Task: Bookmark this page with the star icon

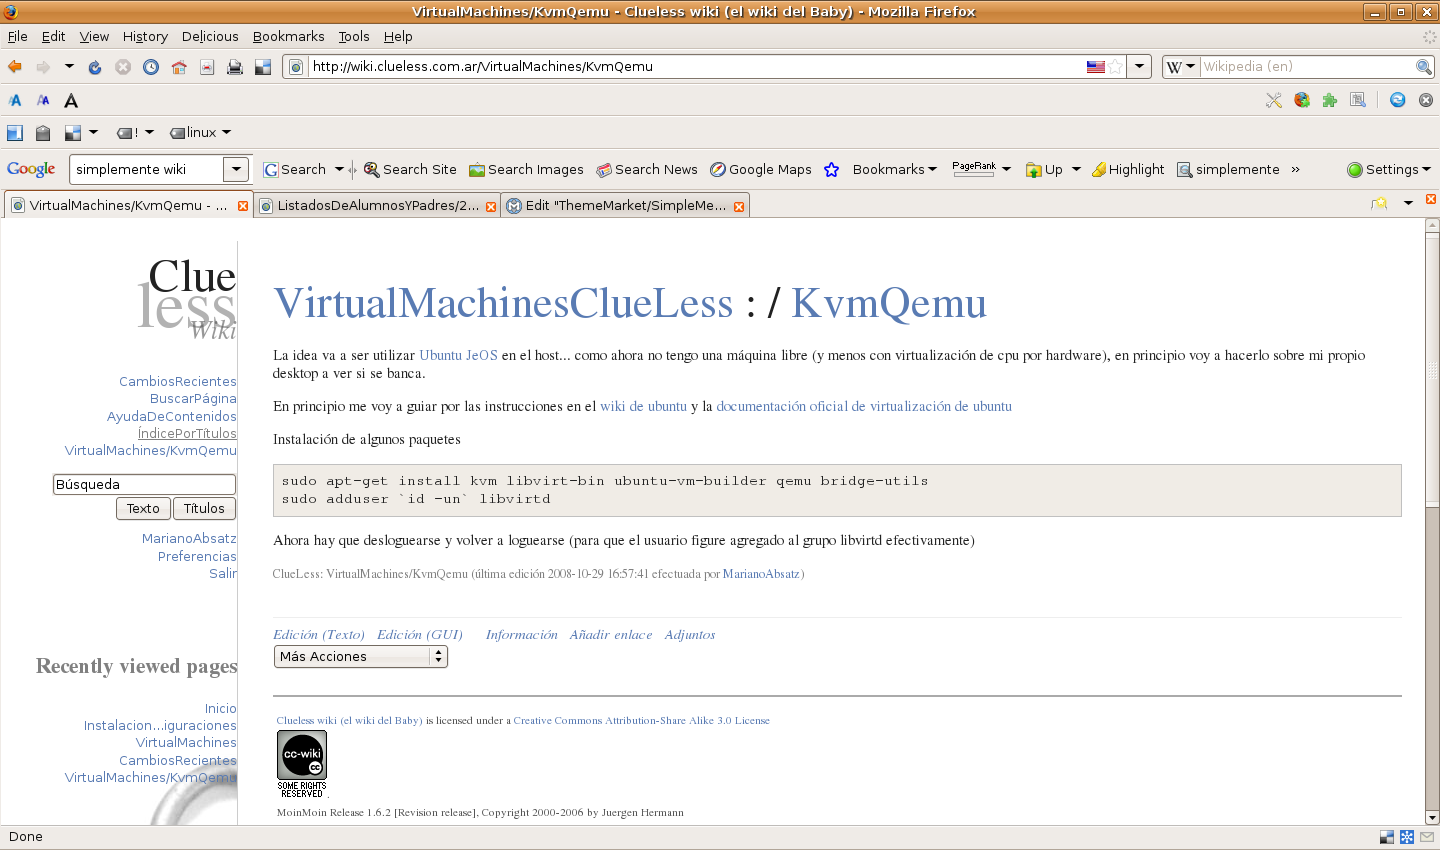Action: (1115, 67)
